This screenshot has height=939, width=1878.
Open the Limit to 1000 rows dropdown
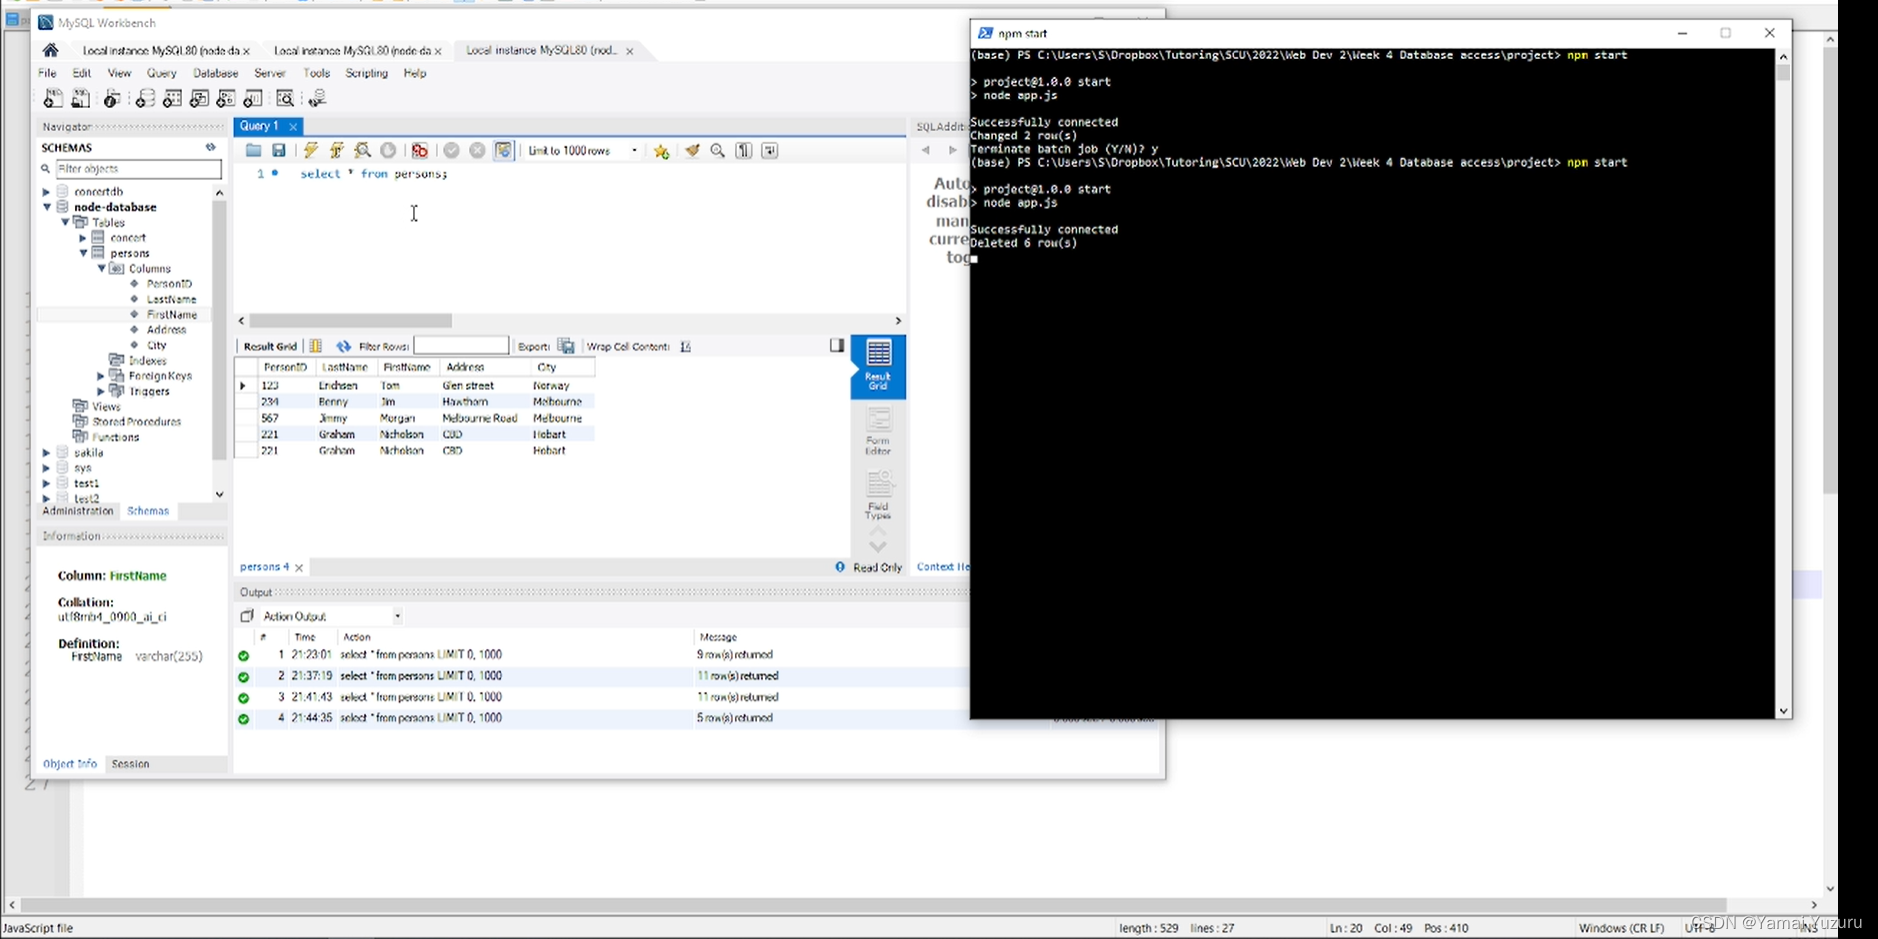tap(634, 150)
